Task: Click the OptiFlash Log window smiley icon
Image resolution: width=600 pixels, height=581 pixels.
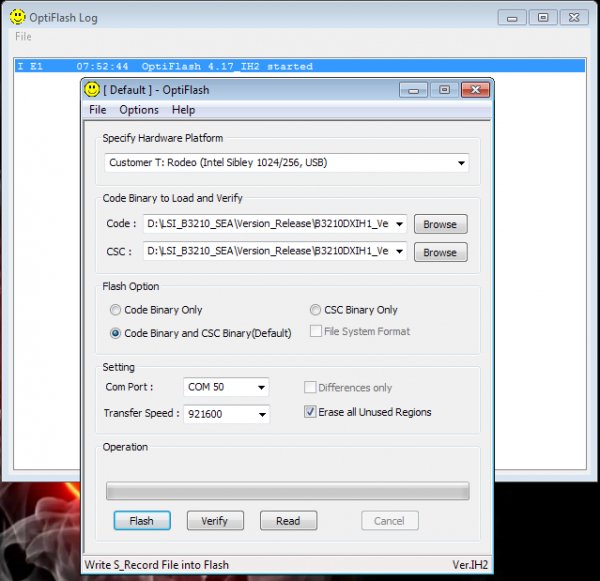Action: pos(18,17)
